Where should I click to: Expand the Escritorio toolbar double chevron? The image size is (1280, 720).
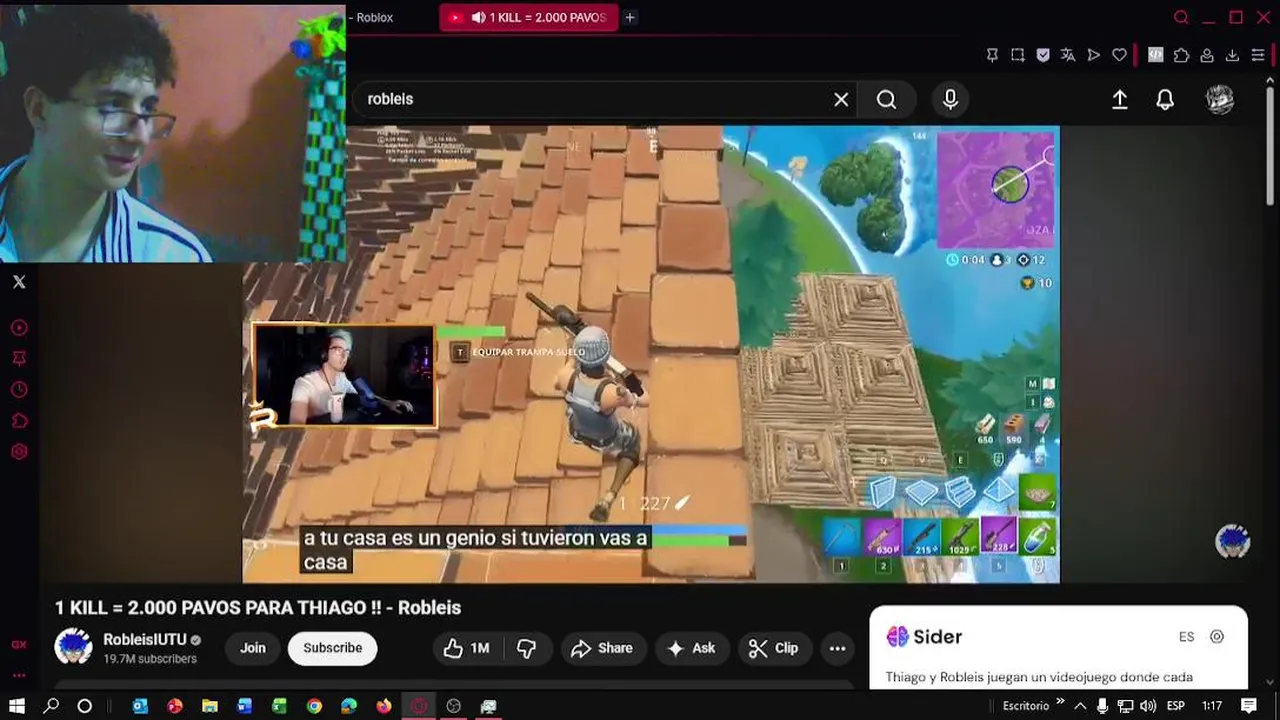click(1060, 702)
